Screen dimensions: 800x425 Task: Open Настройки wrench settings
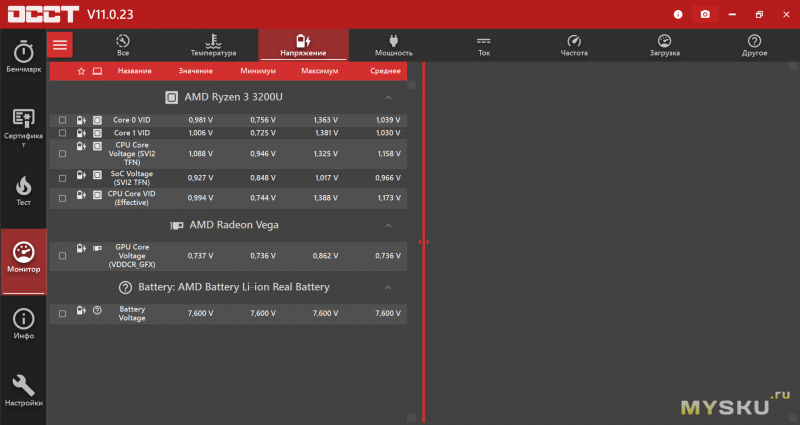point(23,390)
